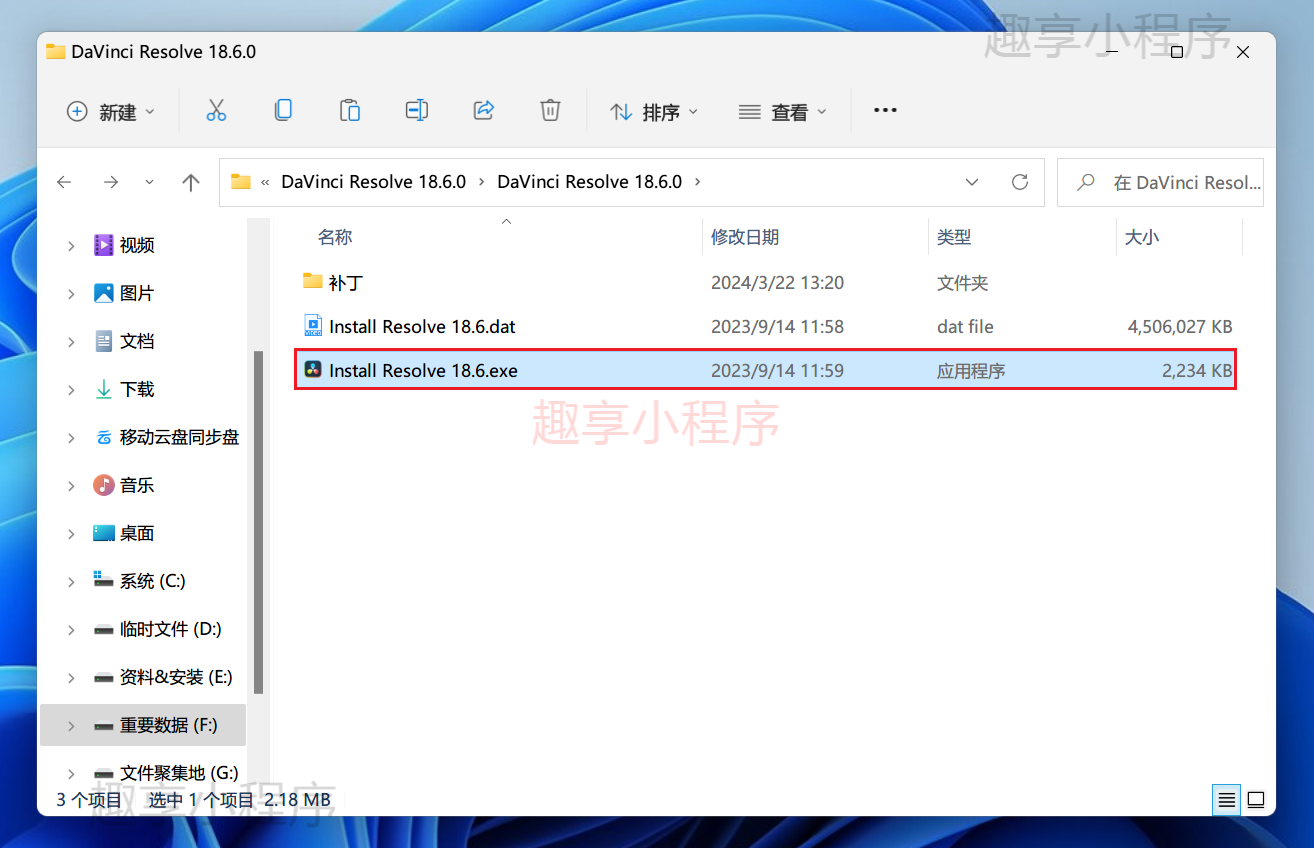Click the 补丁 folder icon
Screen dimensions: 1314x848
pyautogui.click(x=313, y=282)
